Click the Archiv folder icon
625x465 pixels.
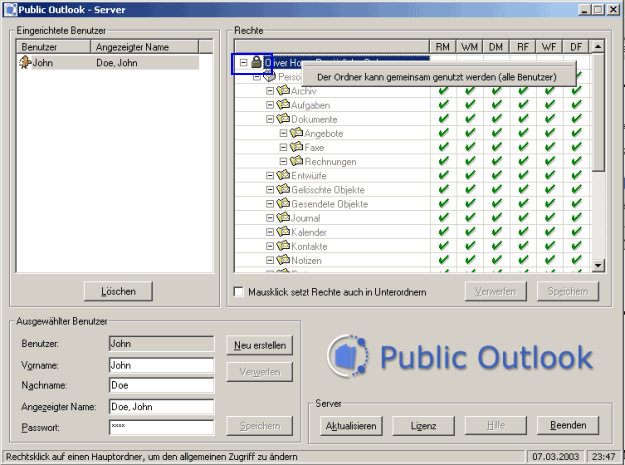tap(283, 90)
